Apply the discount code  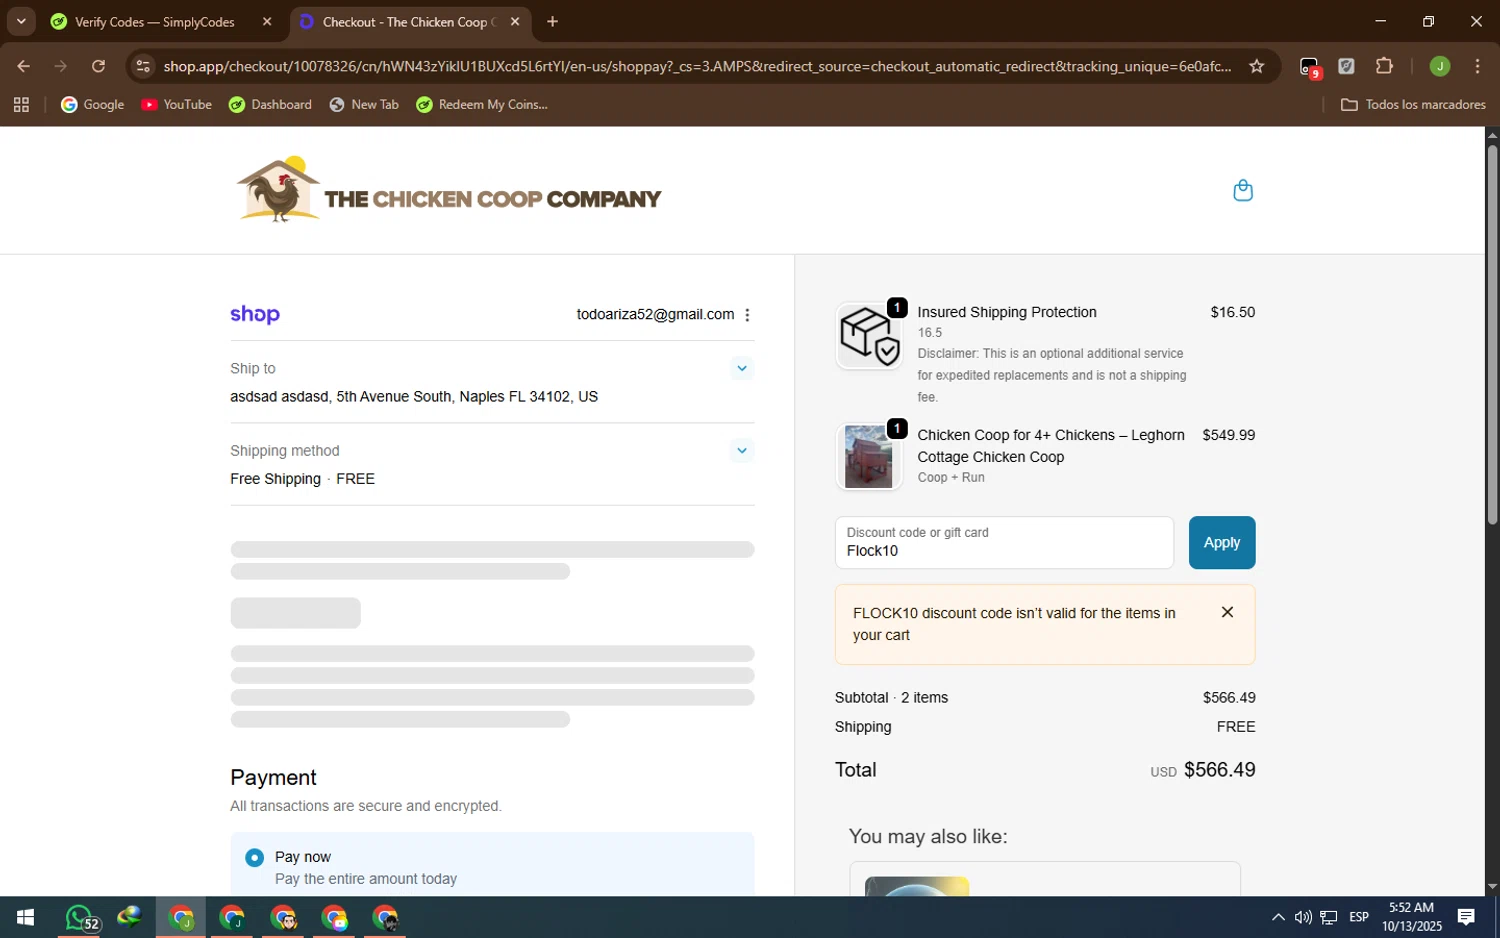[1221, 543]
